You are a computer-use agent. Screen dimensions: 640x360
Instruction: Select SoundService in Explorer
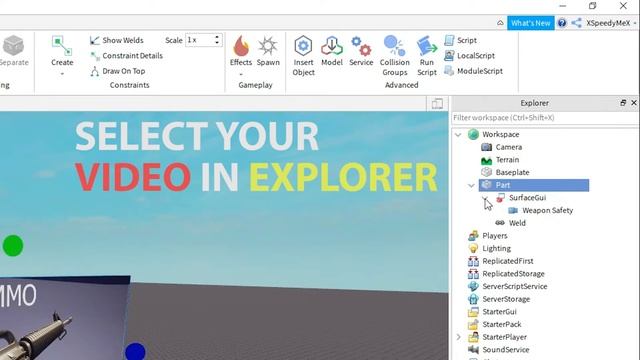(x=506, y=349)
